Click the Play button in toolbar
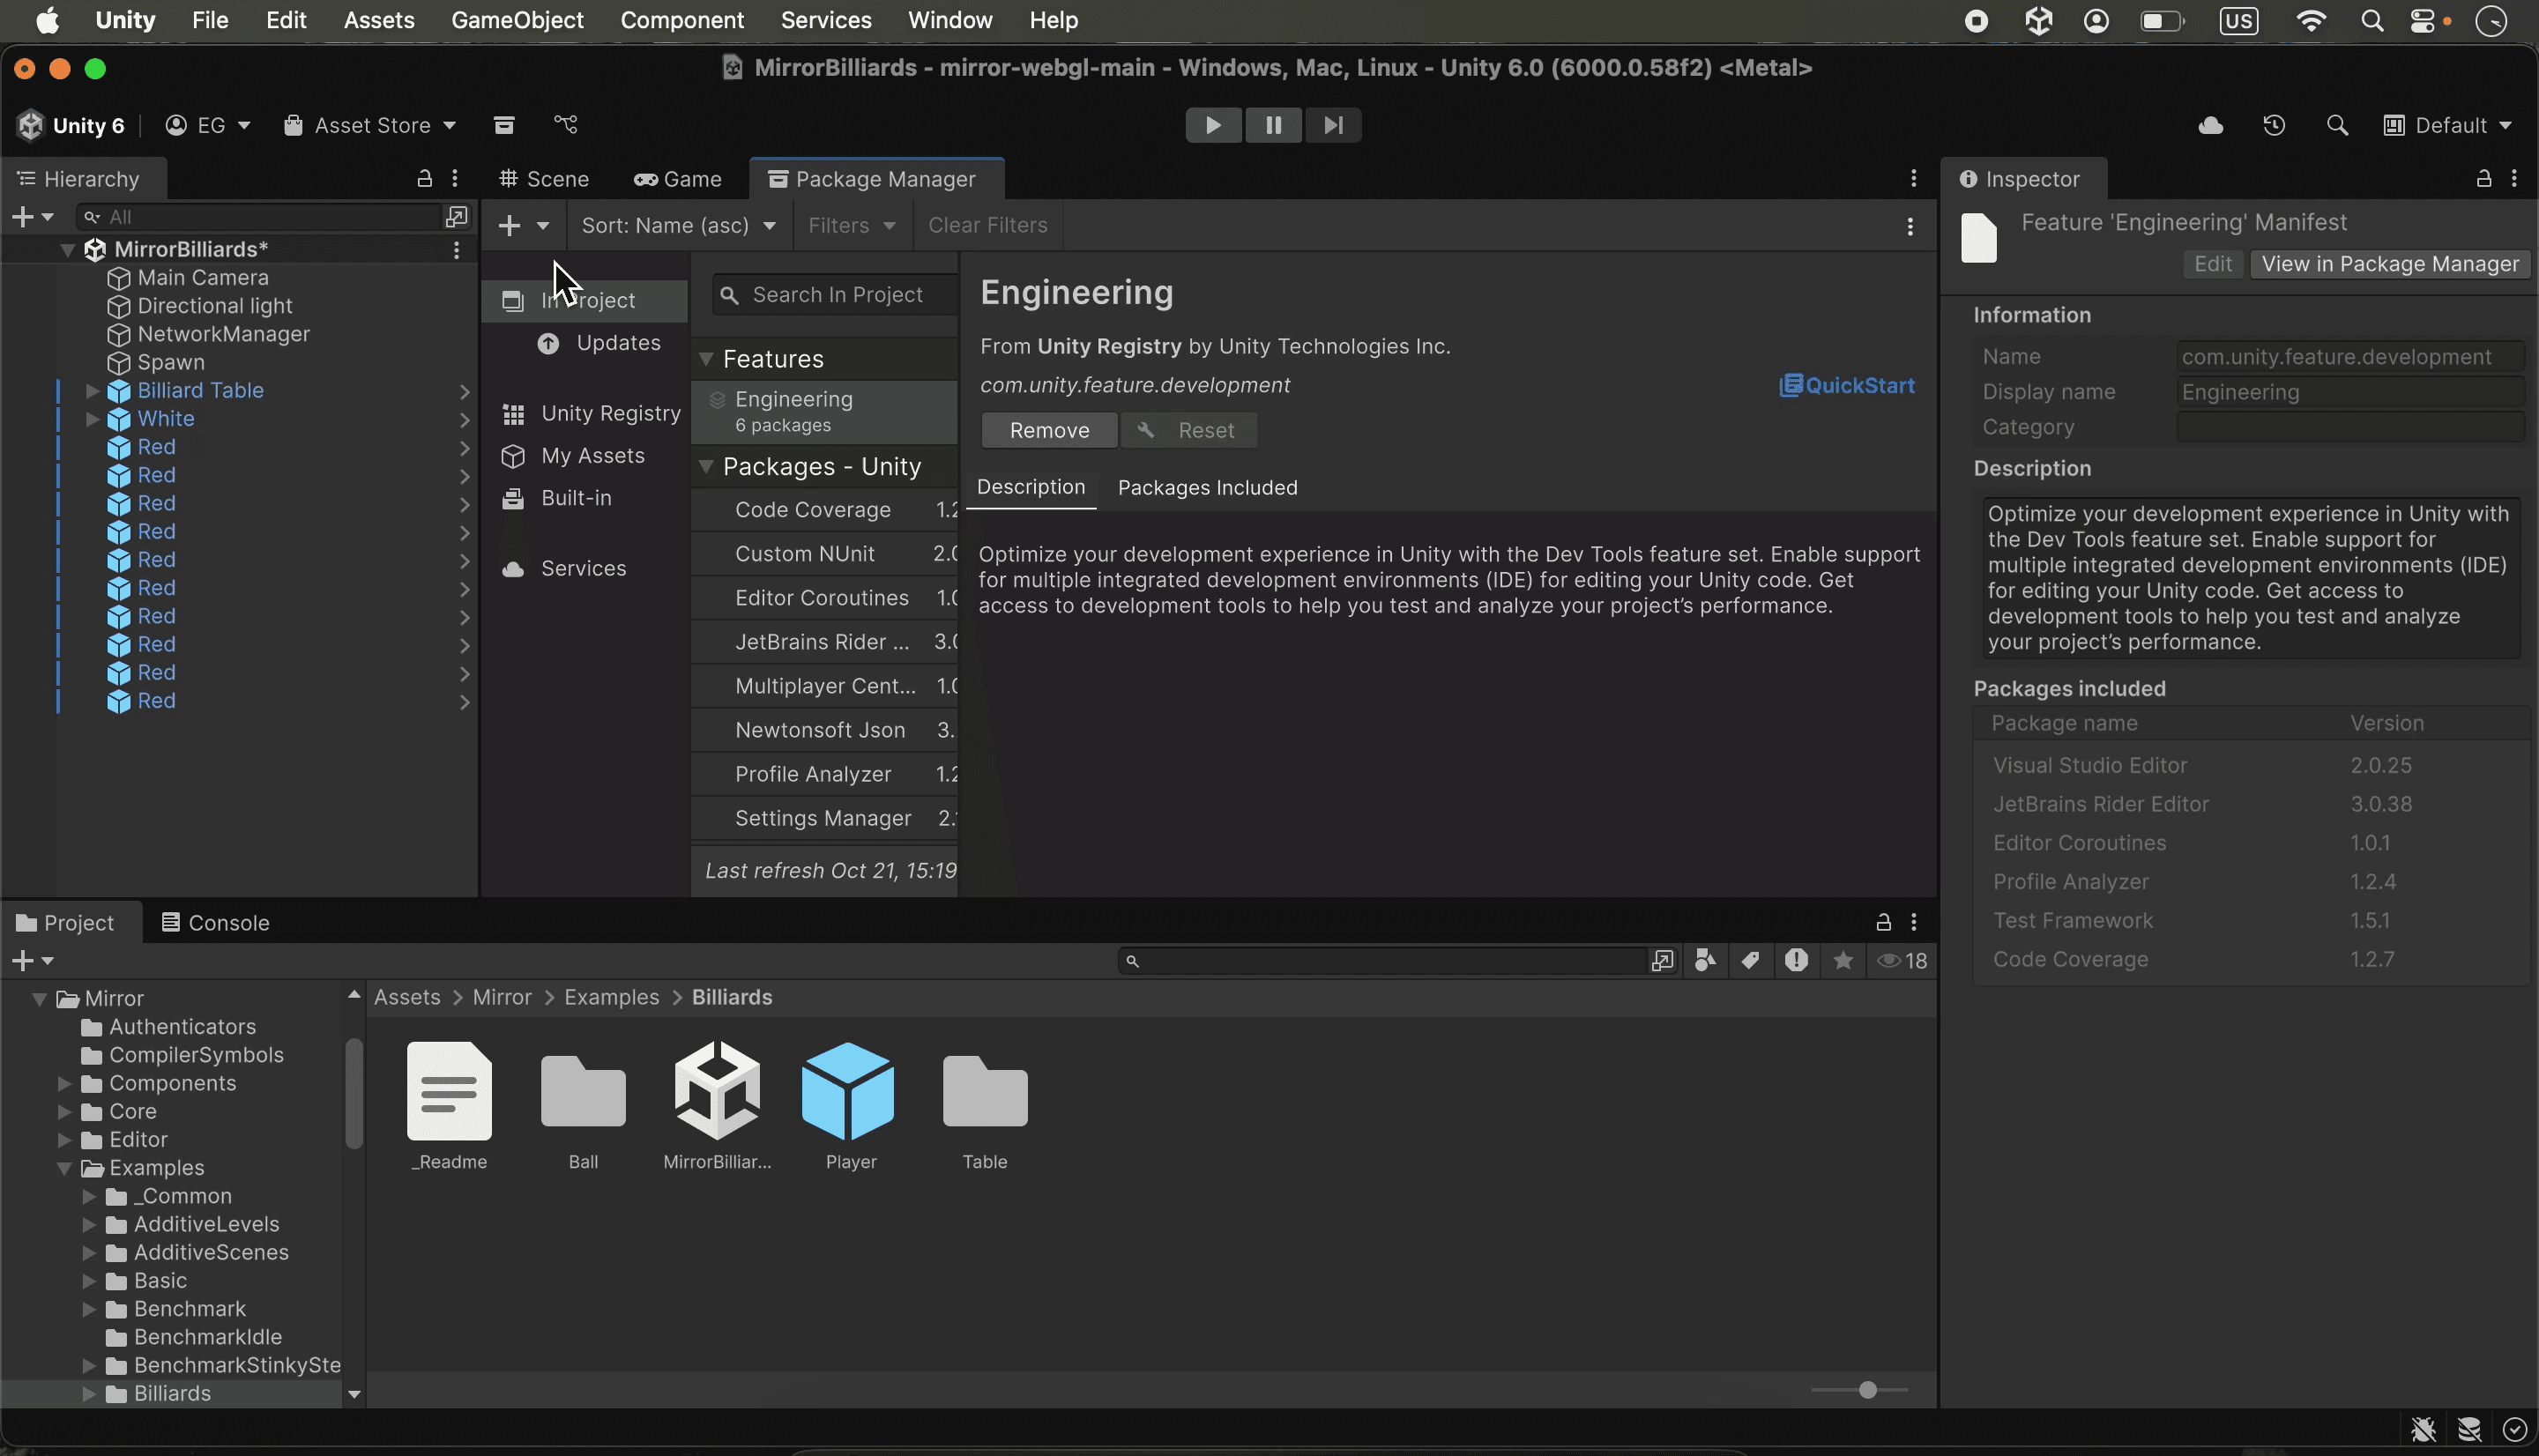 pyautogui.click(x=1212, y=125)
